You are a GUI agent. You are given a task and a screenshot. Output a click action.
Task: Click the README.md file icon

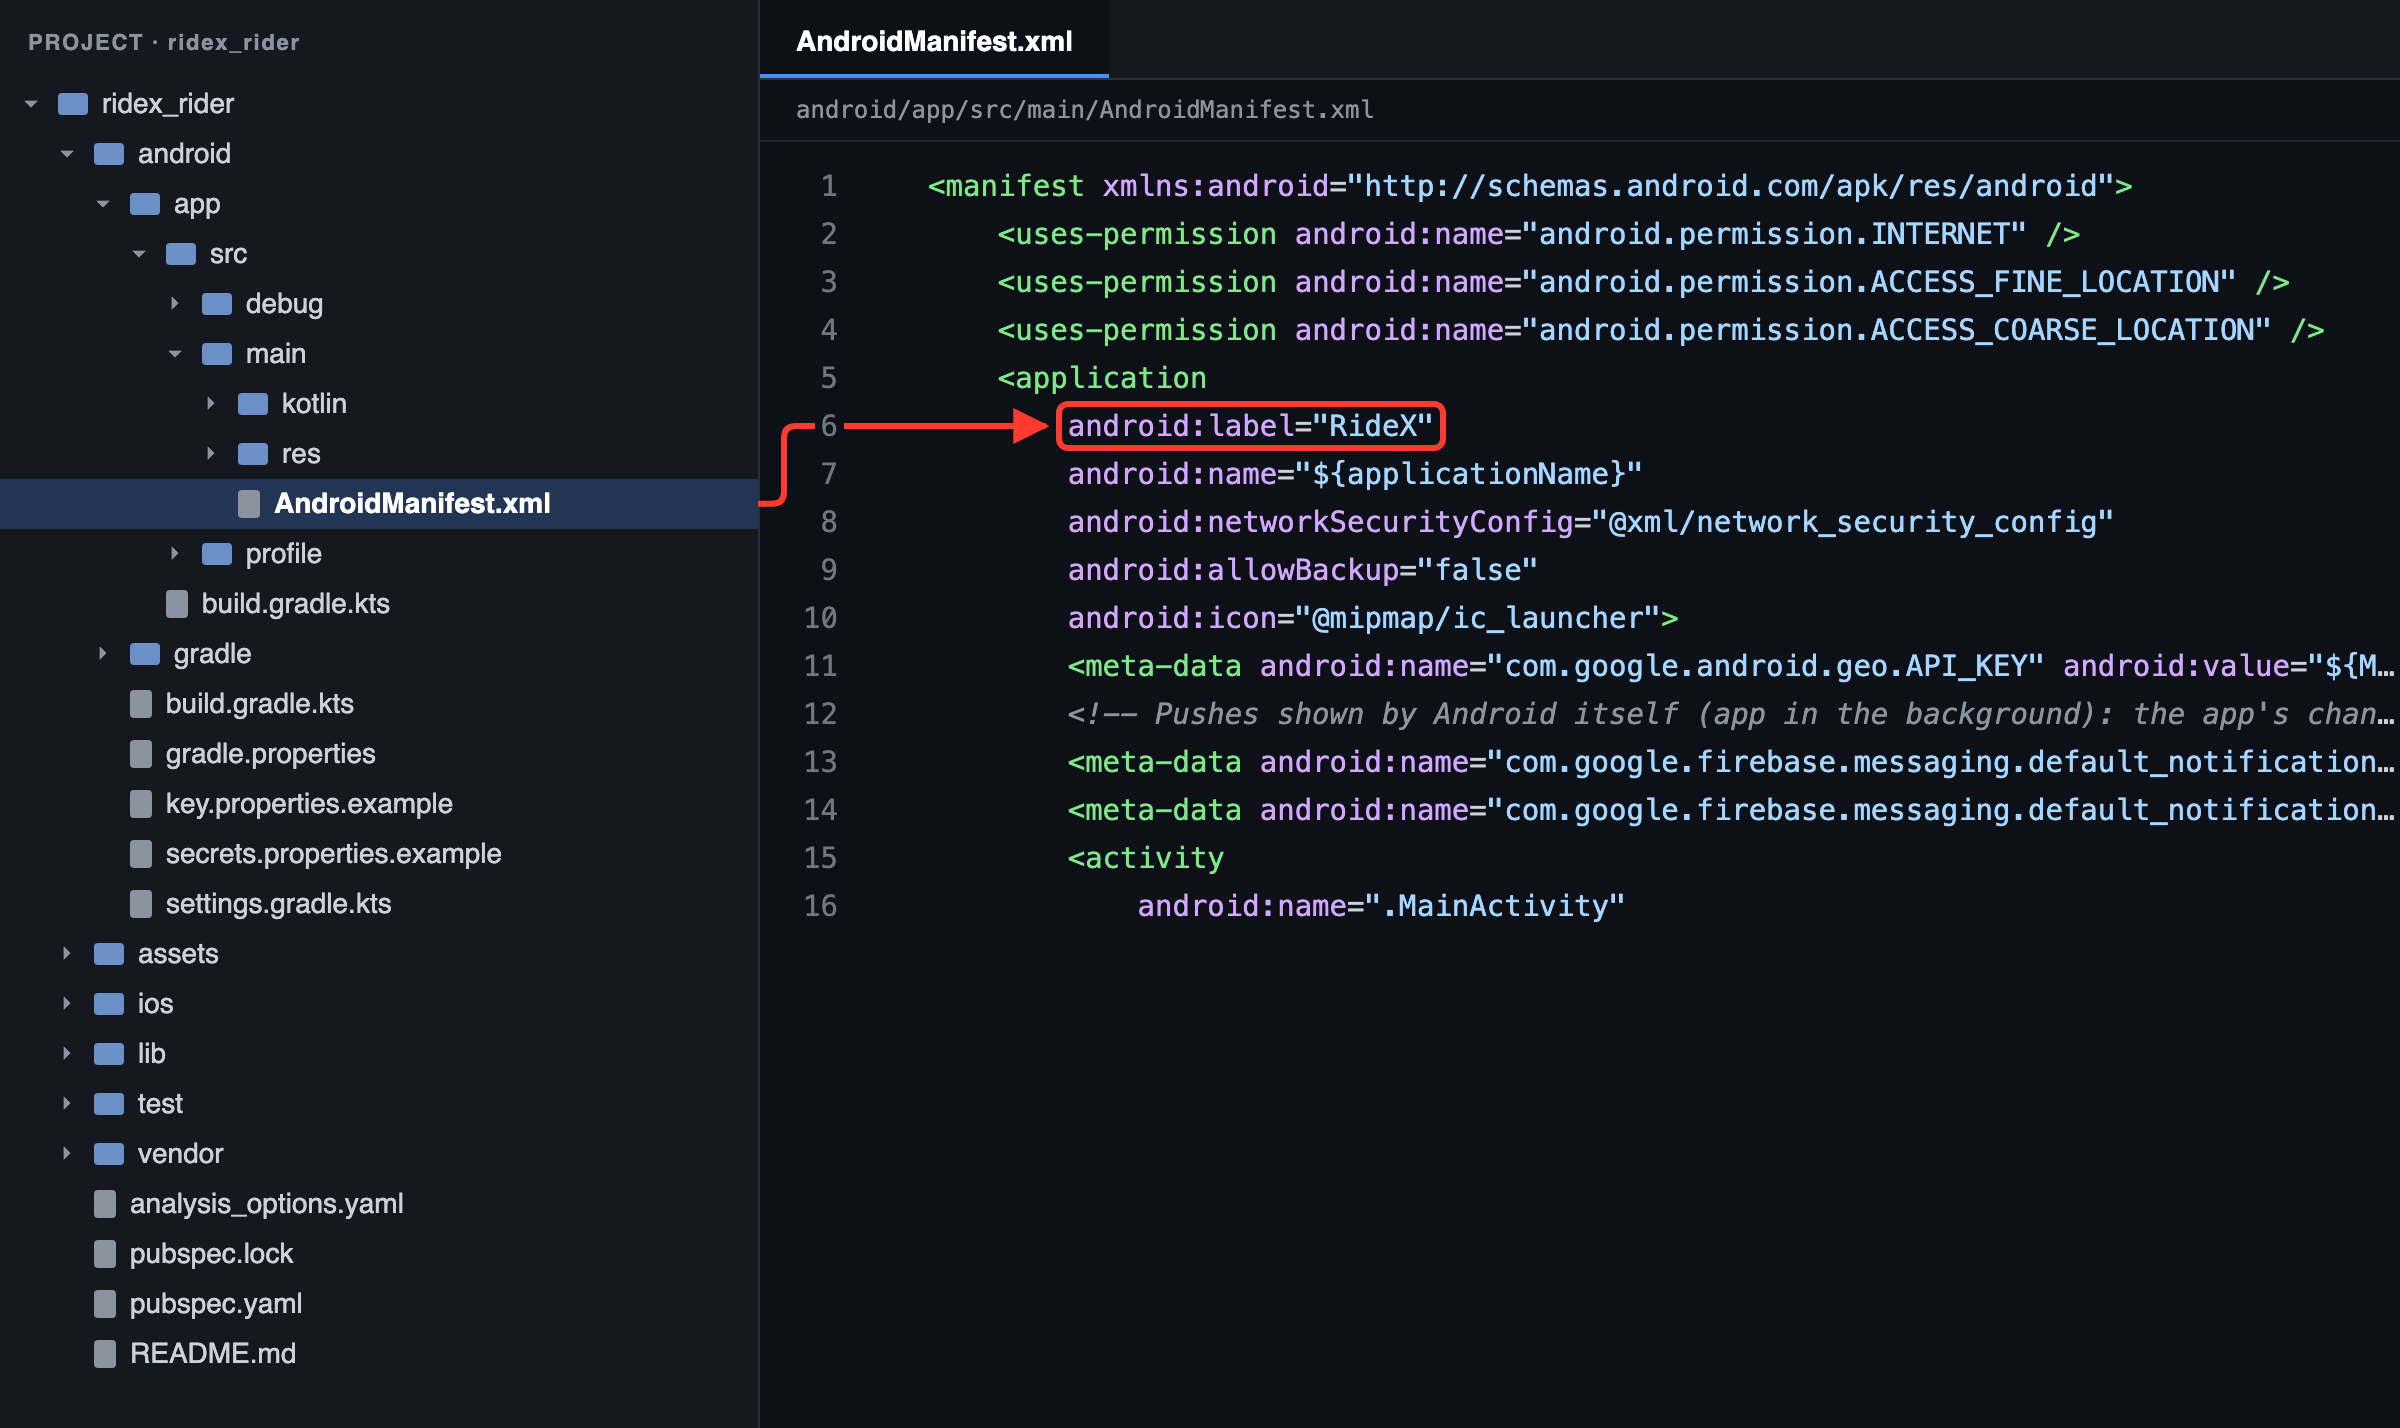(x=105, y=1354)
